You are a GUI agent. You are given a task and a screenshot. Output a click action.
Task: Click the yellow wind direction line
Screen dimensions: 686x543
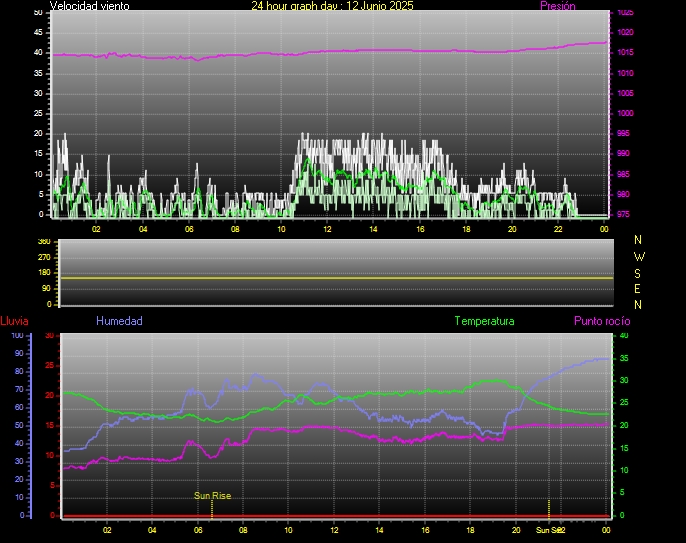point(336,278)
